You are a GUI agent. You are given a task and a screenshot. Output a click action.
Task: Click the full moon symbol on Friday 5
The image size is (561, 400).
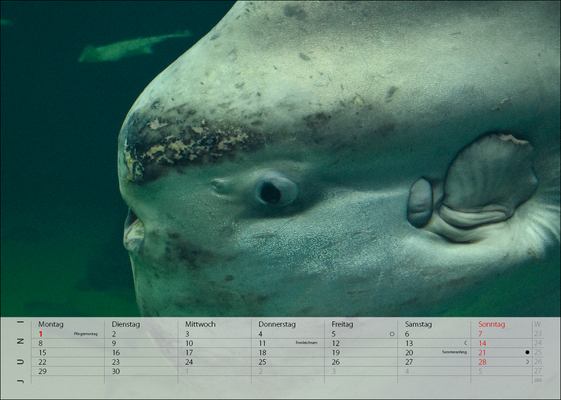pos(392,334)
